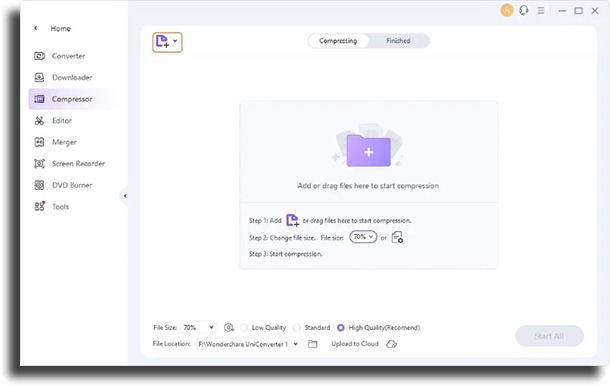Screen dimensions: 610x386
Task: Select the Low Quality radio button
Action: (244, 328)
